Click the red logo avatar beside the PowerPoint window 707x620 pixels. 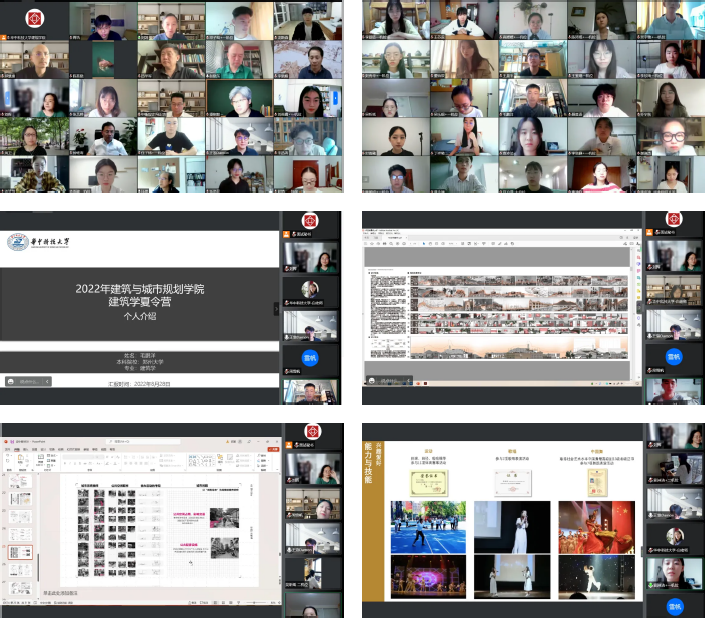(311, 433)
